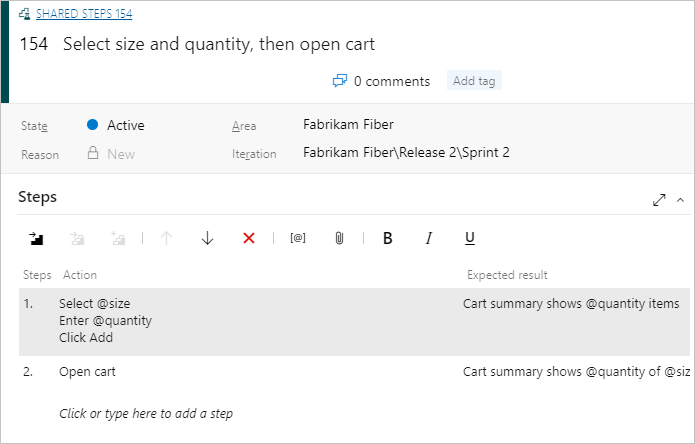Open the SHARED STEPS 154 link
The width and height of the screenshot is (695, 444).
point(84,14)
